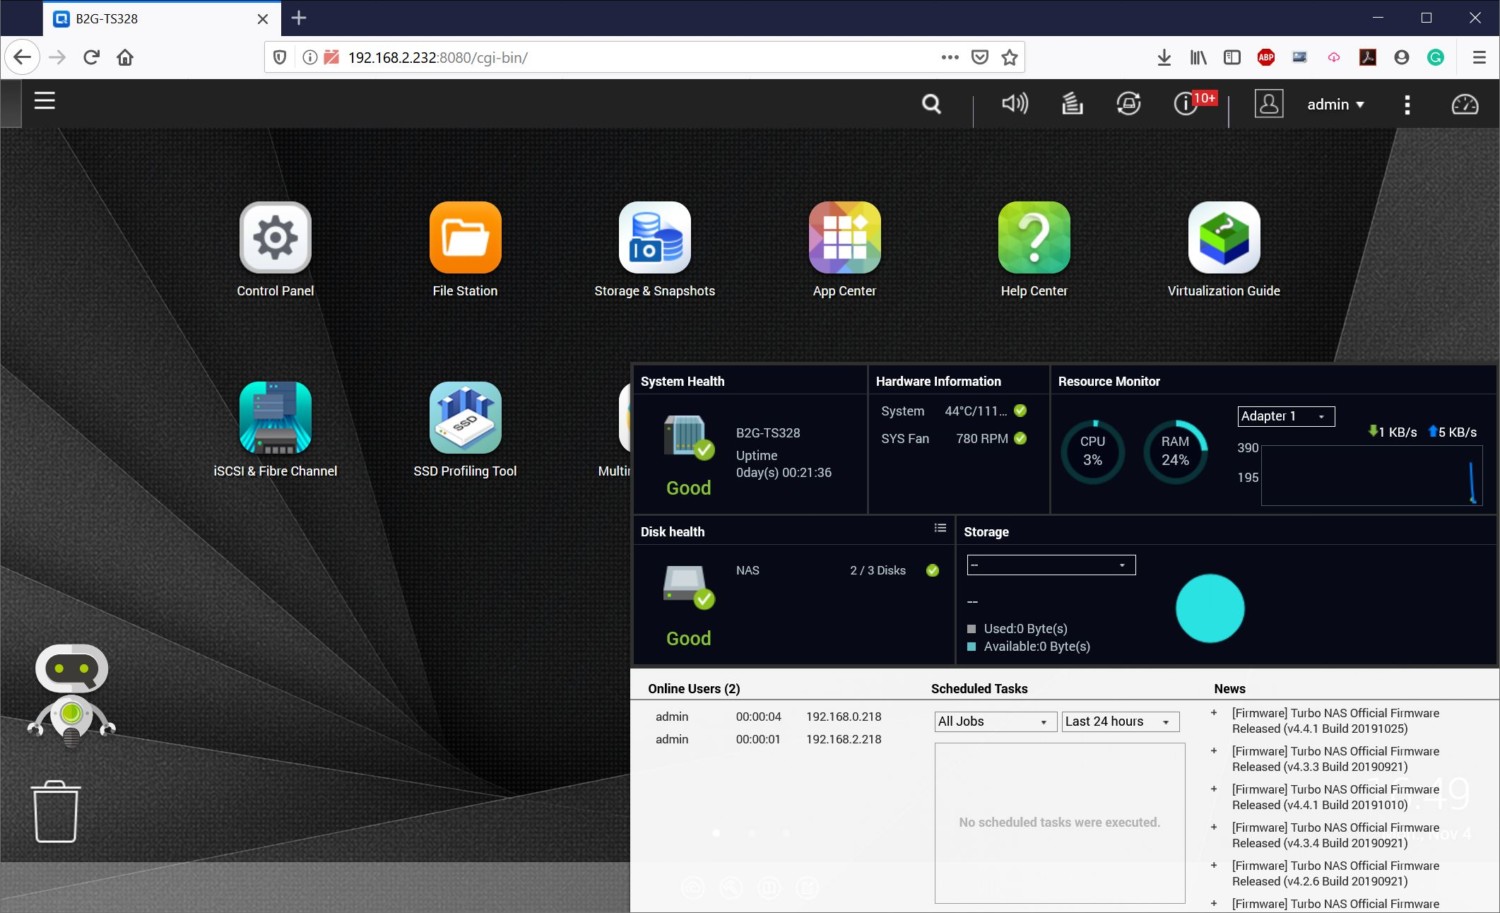Open the Last 24 hours dropdown
1500x913 pixels.
coord(1120,721)
